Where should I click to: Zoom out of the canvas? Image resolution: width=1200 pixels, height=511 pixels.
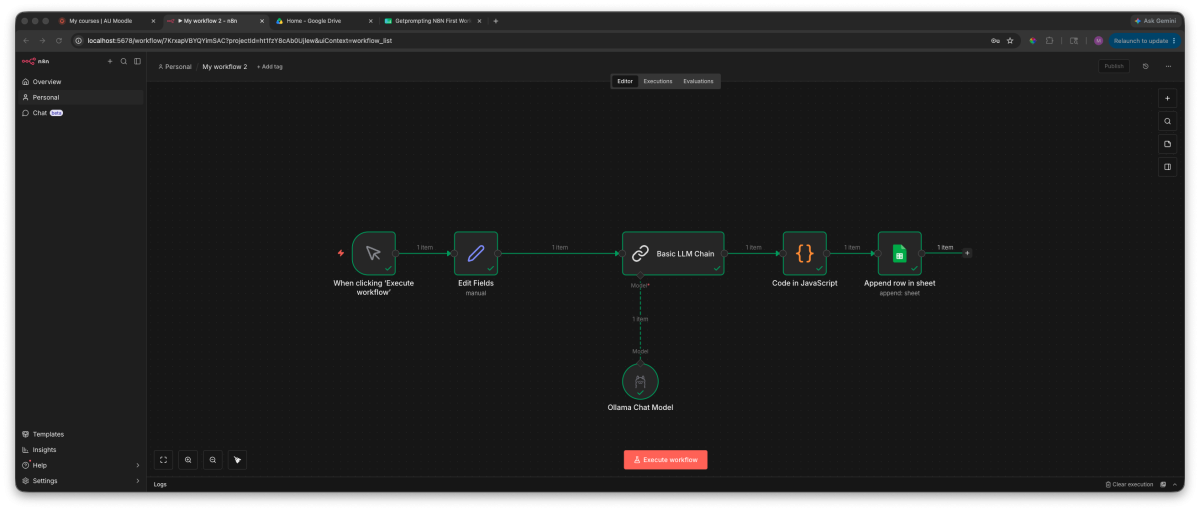pos(212,460)
